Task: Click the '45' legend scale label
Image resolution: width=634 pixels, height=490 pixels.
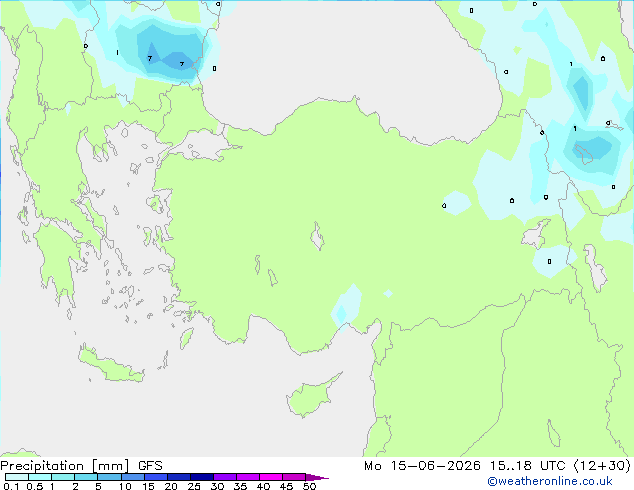Action: [x=286, y=486]
